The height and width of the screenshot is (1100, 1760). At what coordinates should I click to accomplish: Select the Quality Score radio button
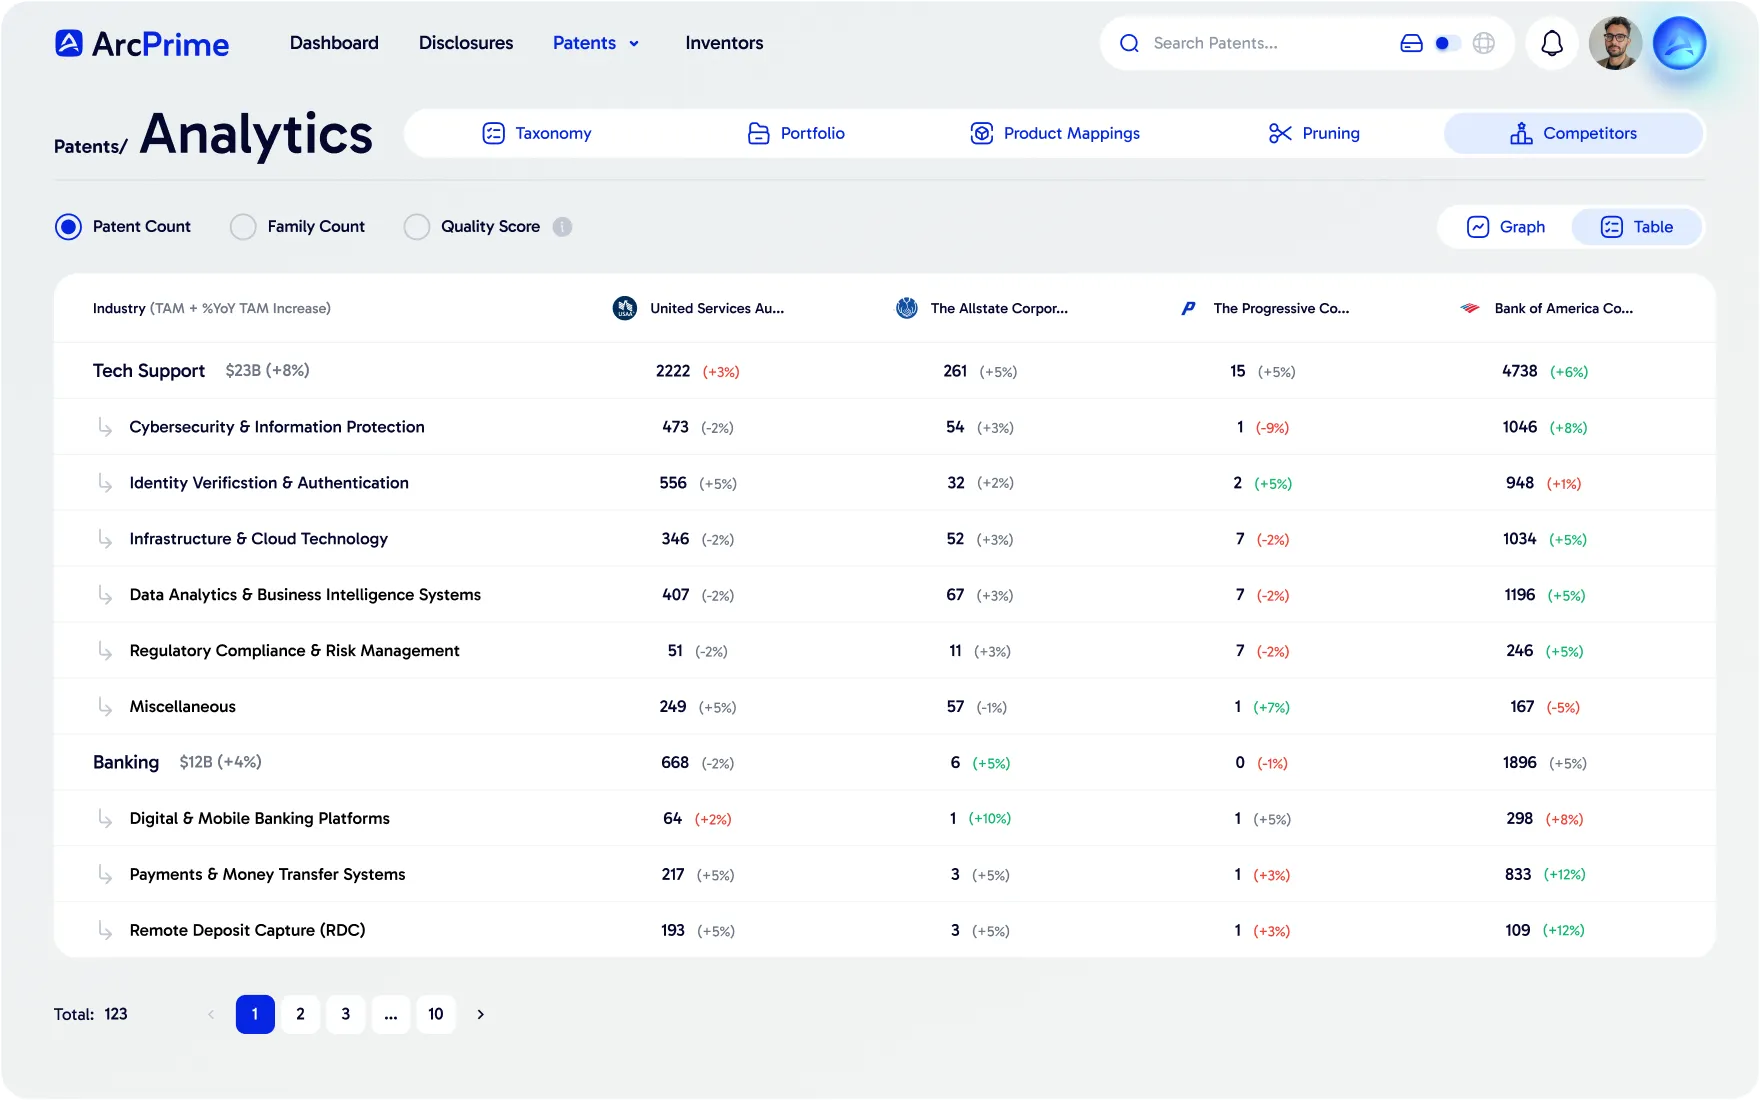(x=417, y=227)
